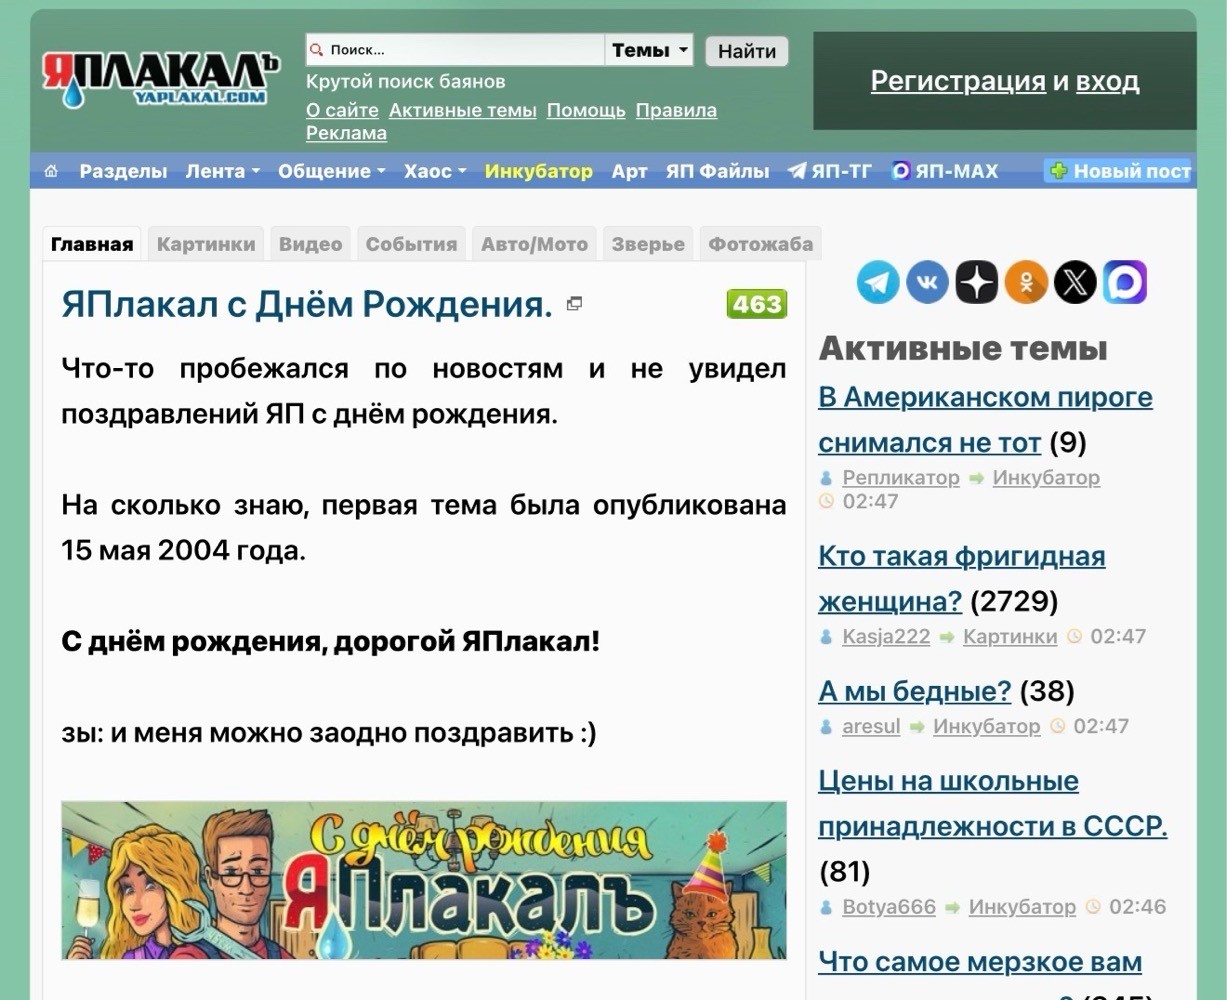The image size is (1227, 1000).
Task: Open the post title ЯПлакал с Днём Рождения
Action: (307, 304)
